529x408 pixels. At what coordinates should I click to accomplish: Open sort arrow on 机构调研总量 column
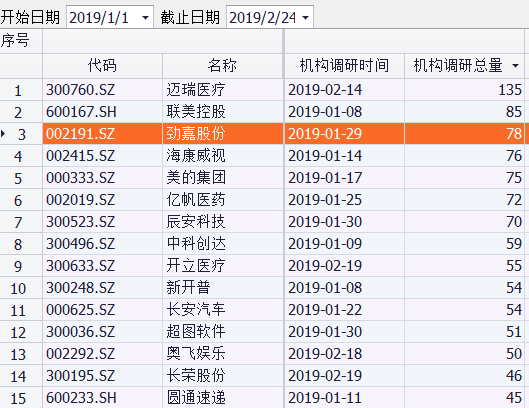tap(515, 66)
